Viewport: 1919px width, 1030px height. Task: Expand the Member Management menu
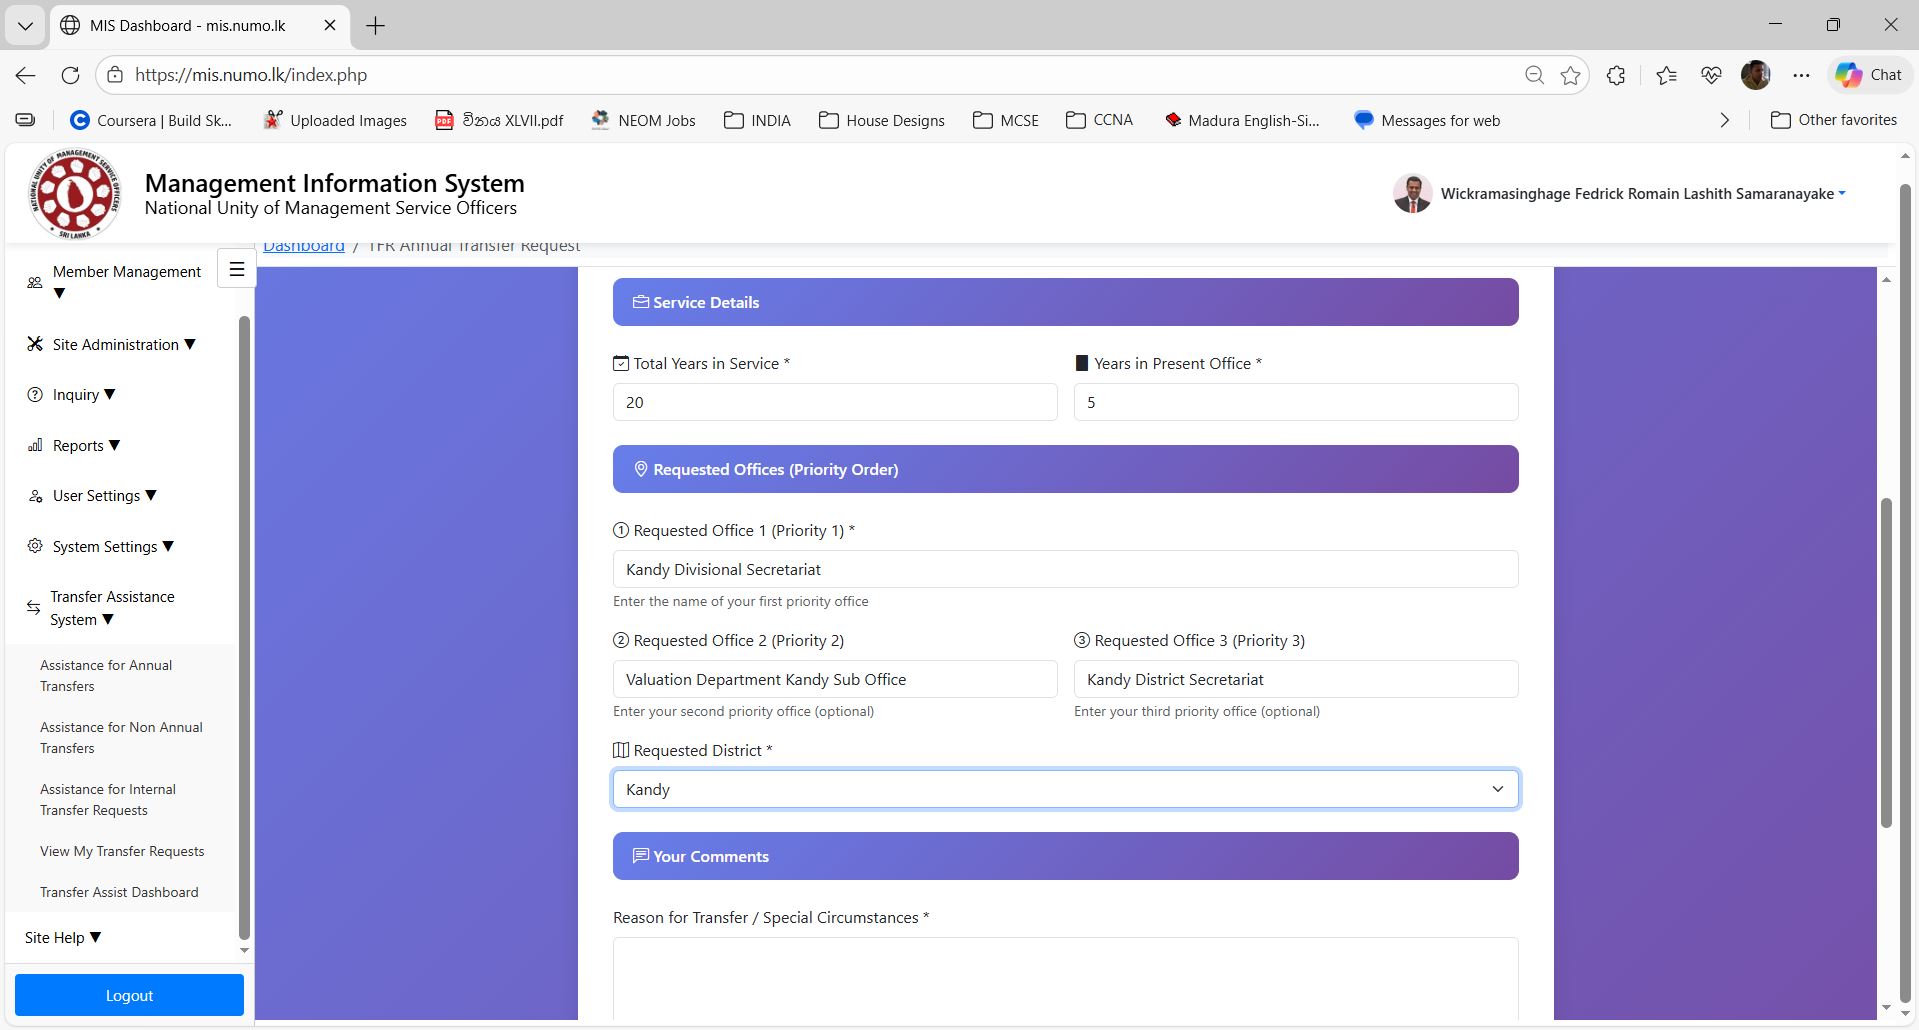[x=126, y=281]
